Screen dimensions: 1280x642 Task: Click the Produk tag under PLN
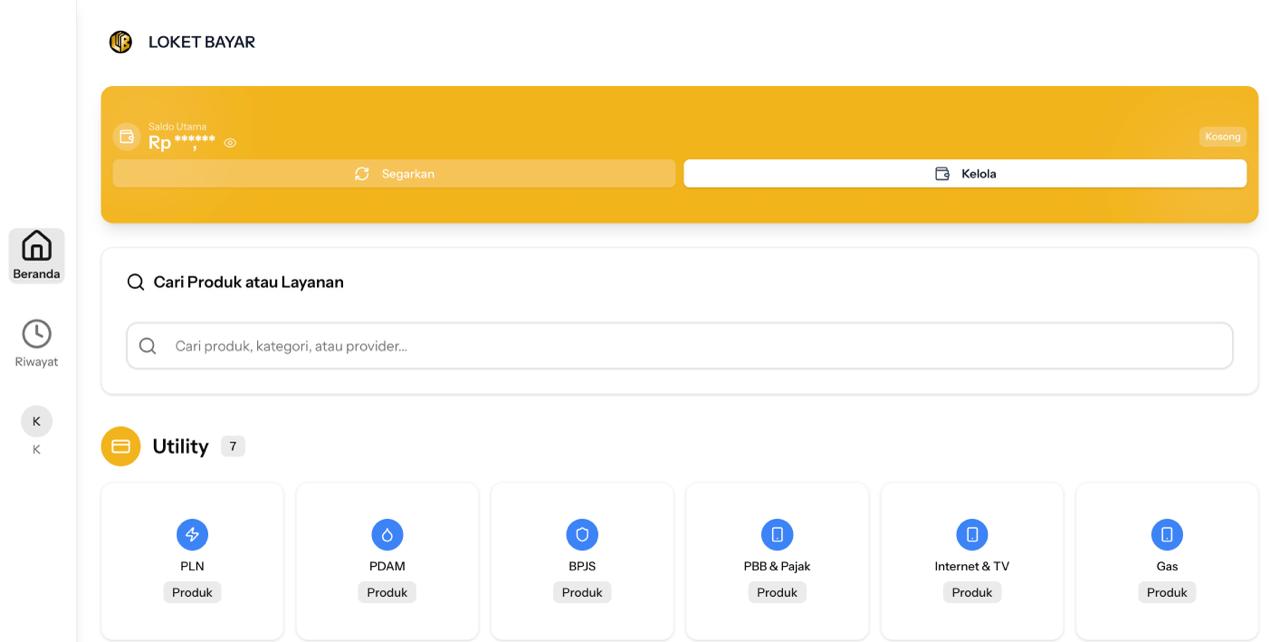192,592
